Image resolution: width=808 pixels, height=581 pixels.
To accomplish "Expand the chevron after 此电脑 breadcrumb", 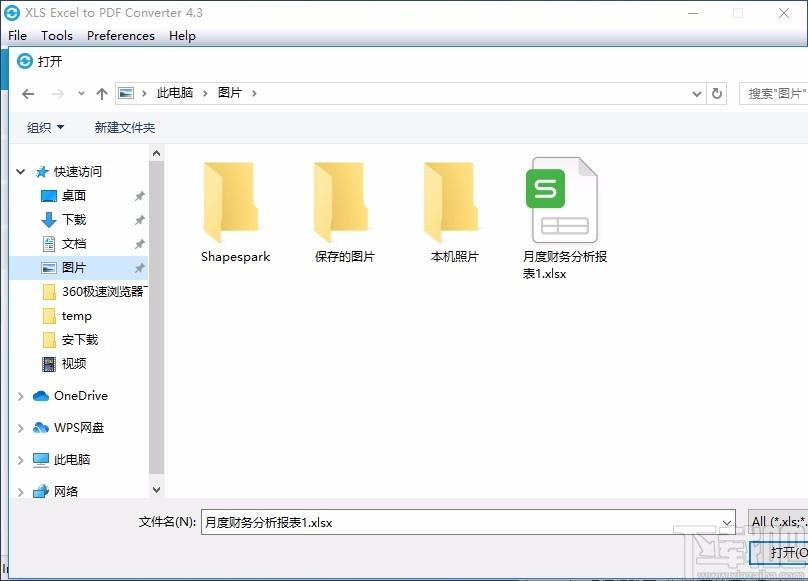I will 205,93.
